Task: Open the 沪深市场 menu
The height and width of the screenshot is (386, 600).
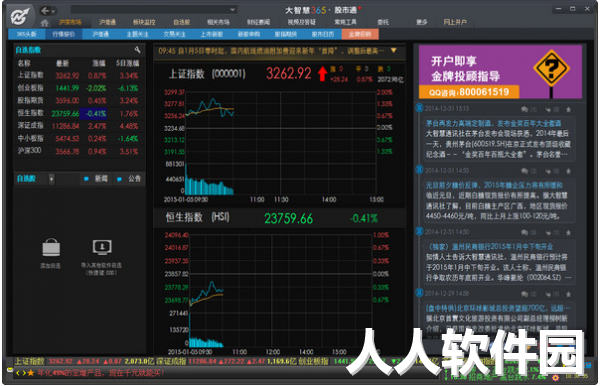Action: (70, 22)
